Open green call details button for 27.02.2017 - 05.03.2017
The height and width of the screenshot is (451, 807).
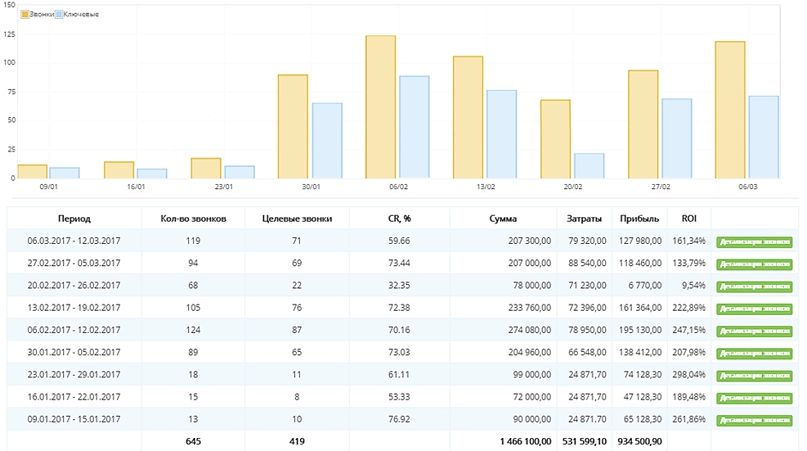754,264
